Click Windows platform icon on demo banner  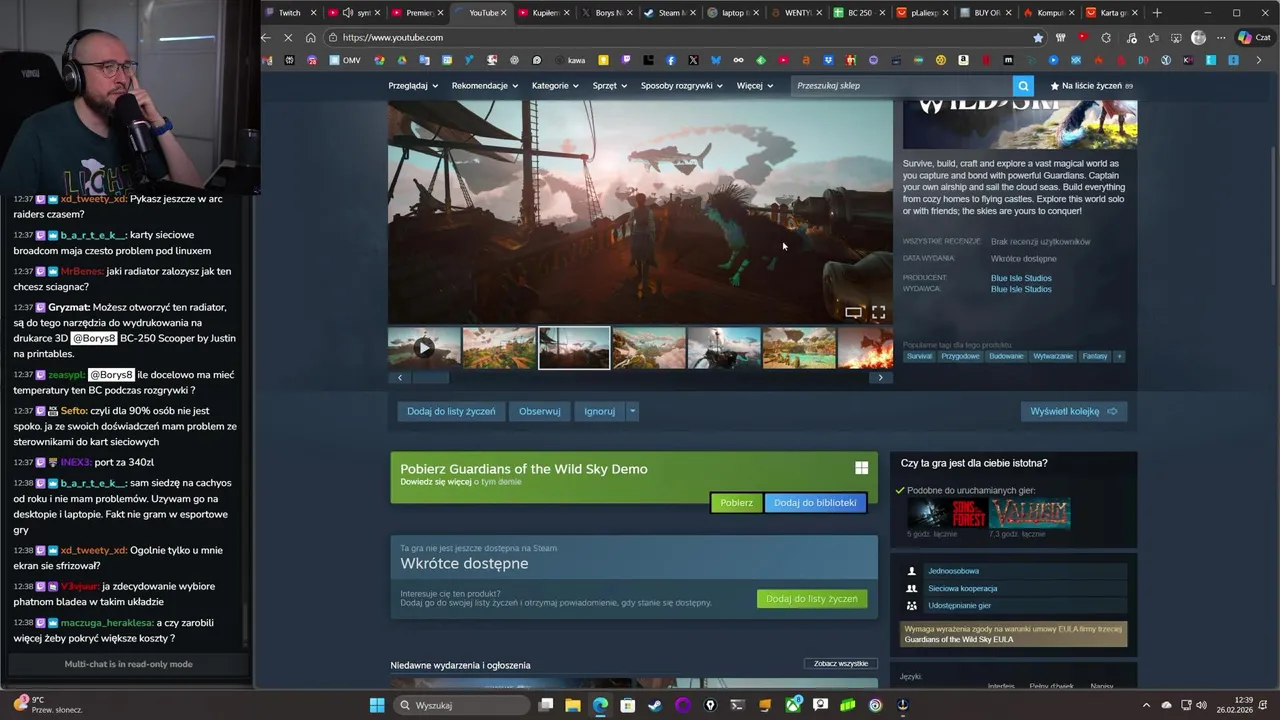coord(861,468)
